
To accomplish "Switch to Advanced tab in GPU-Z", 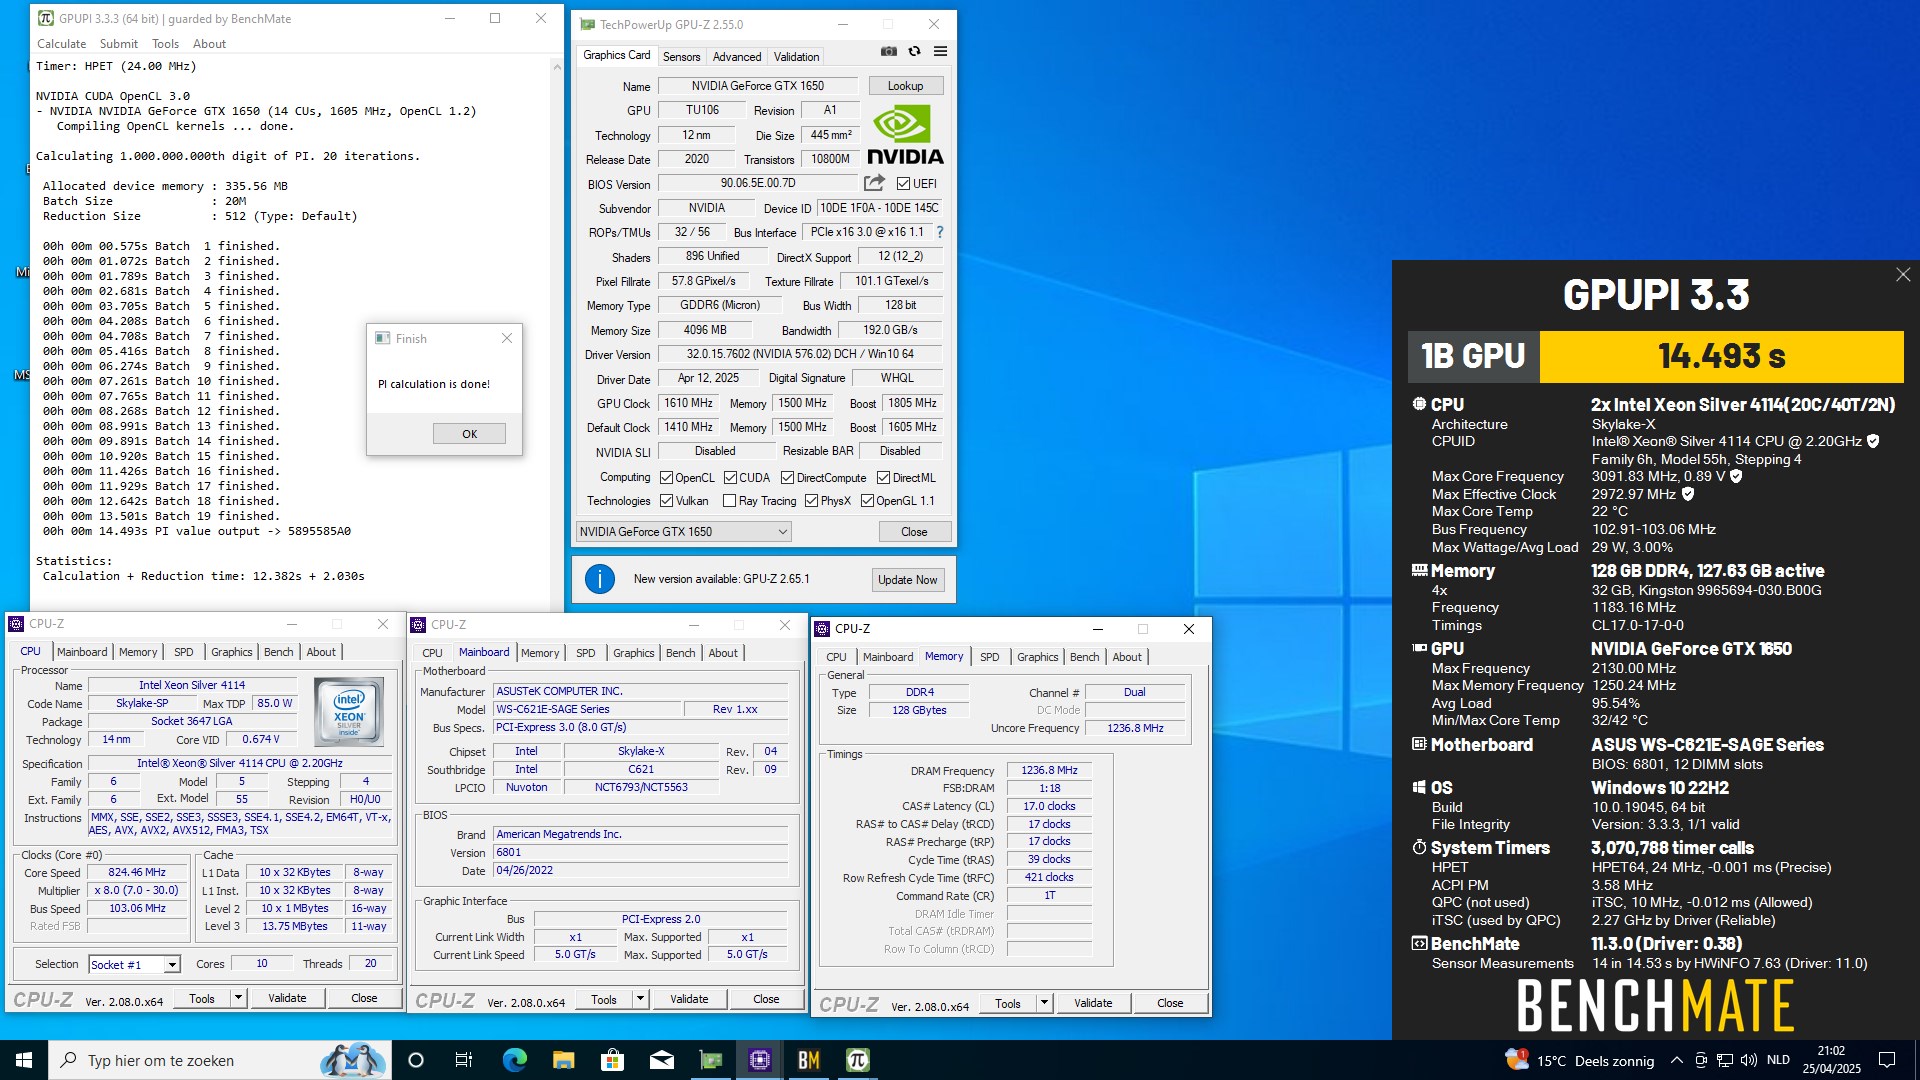I will pyautogui.click(x=736, y=57).
